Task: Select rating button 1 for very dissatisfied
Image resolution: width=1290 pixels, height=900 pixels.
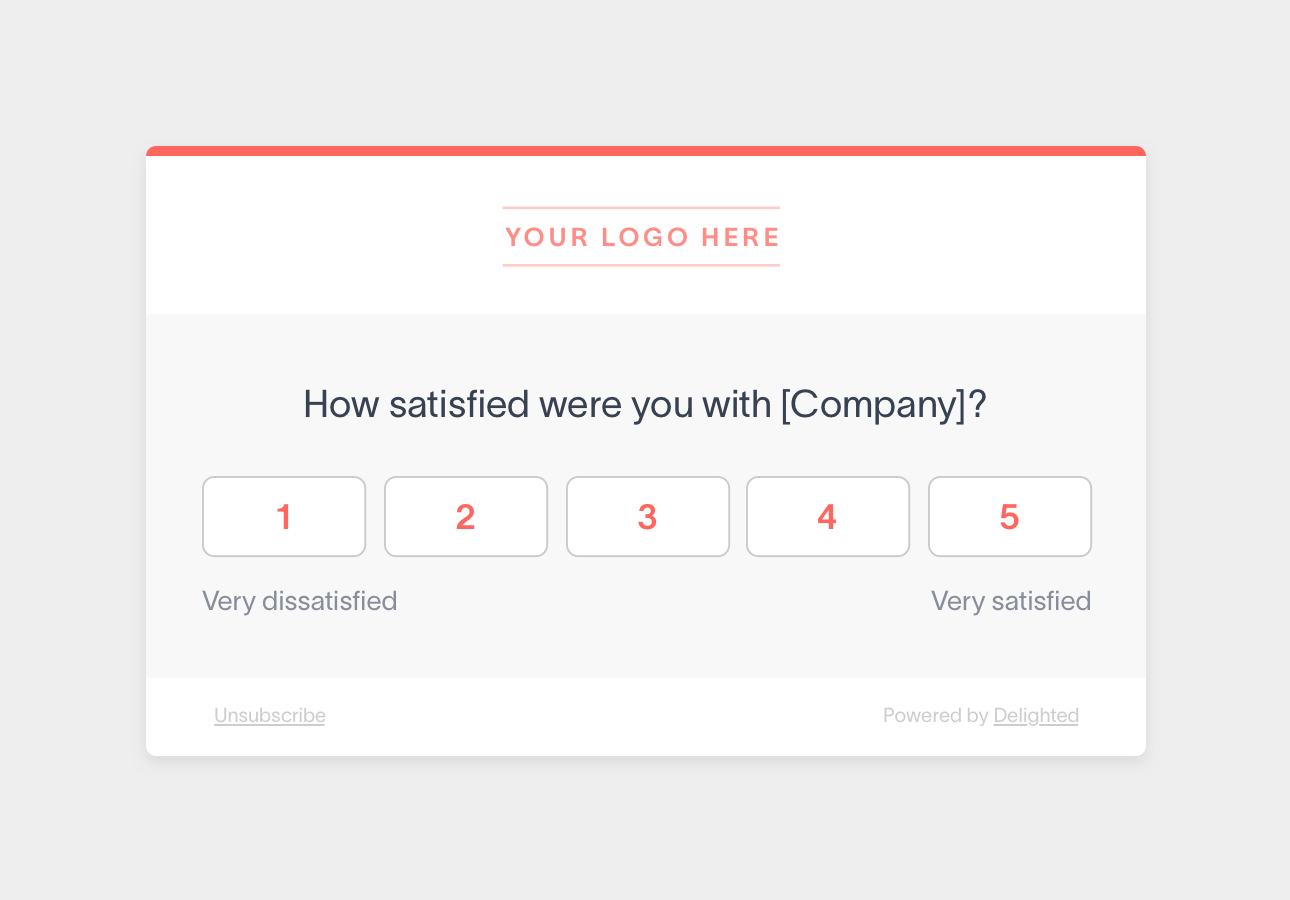Action: [284, 516]
